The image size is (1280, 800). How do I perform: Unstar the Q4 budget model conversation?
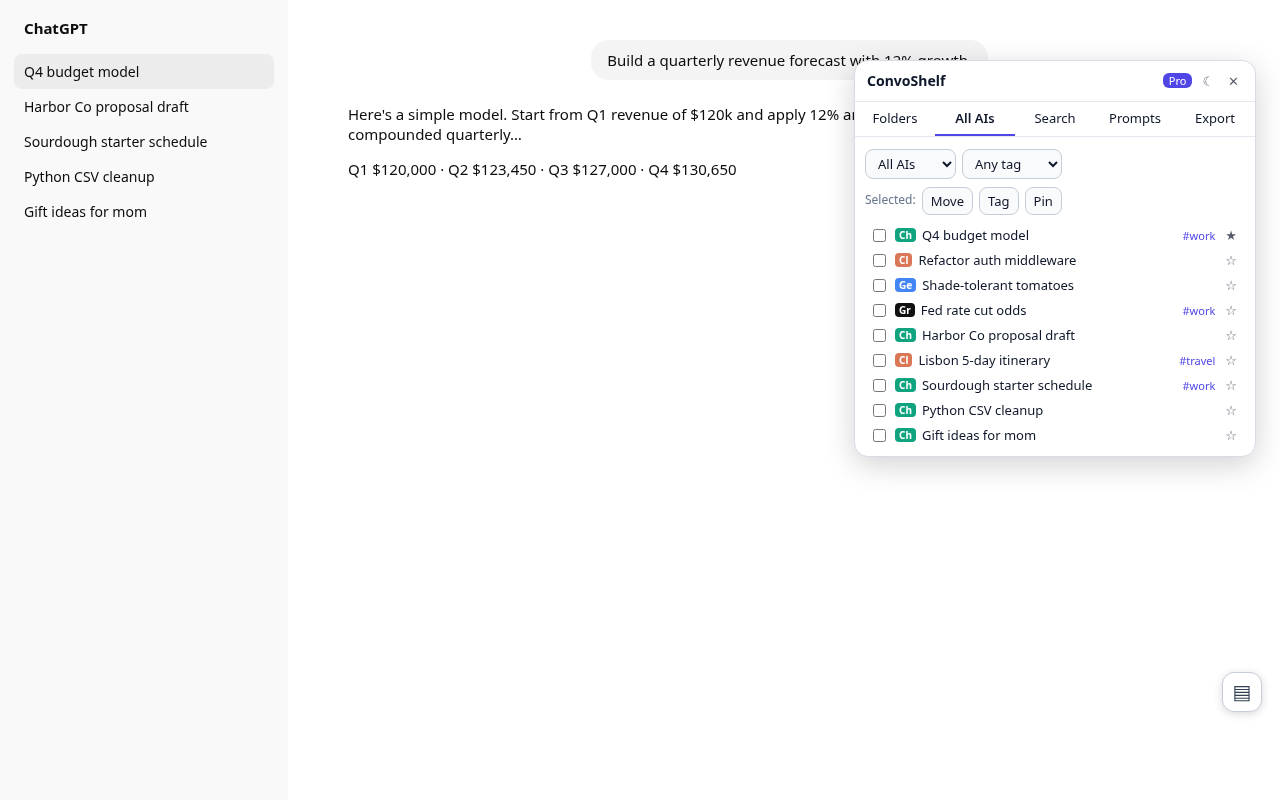tap(1231, 236)
